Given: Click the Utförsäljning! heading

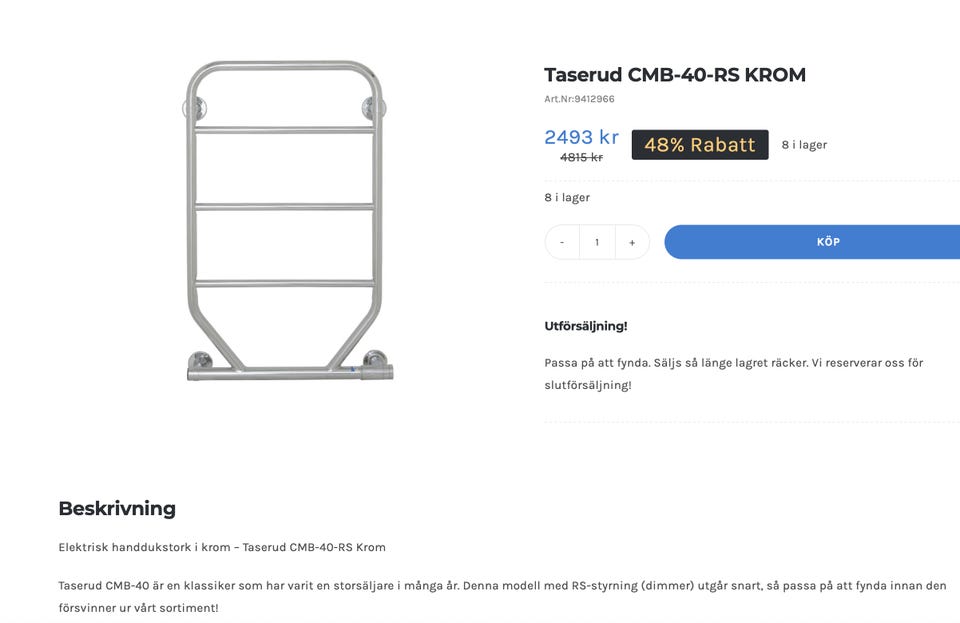Looking at the screenshot, I should [x=586, y=326].
